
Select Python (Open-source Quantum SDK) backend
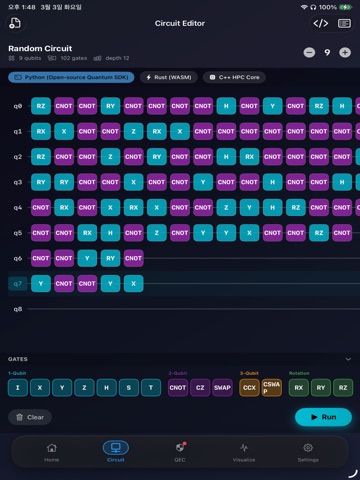pos(71,77)
